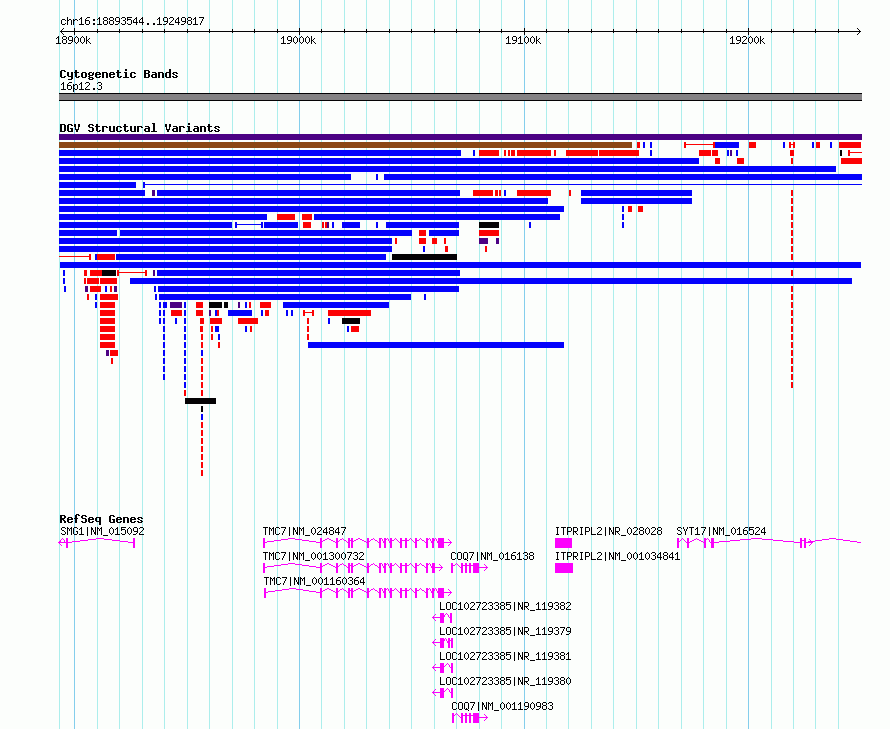The width and height of the screenshot is (890, 729).
Task: Select the full-width purple variant bar
Action: 460,137
